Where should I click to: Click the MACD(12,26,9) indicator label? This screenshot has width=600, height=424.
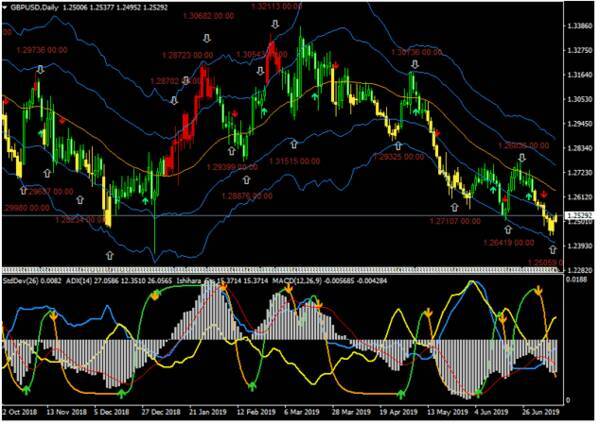[x=297, y=281]
